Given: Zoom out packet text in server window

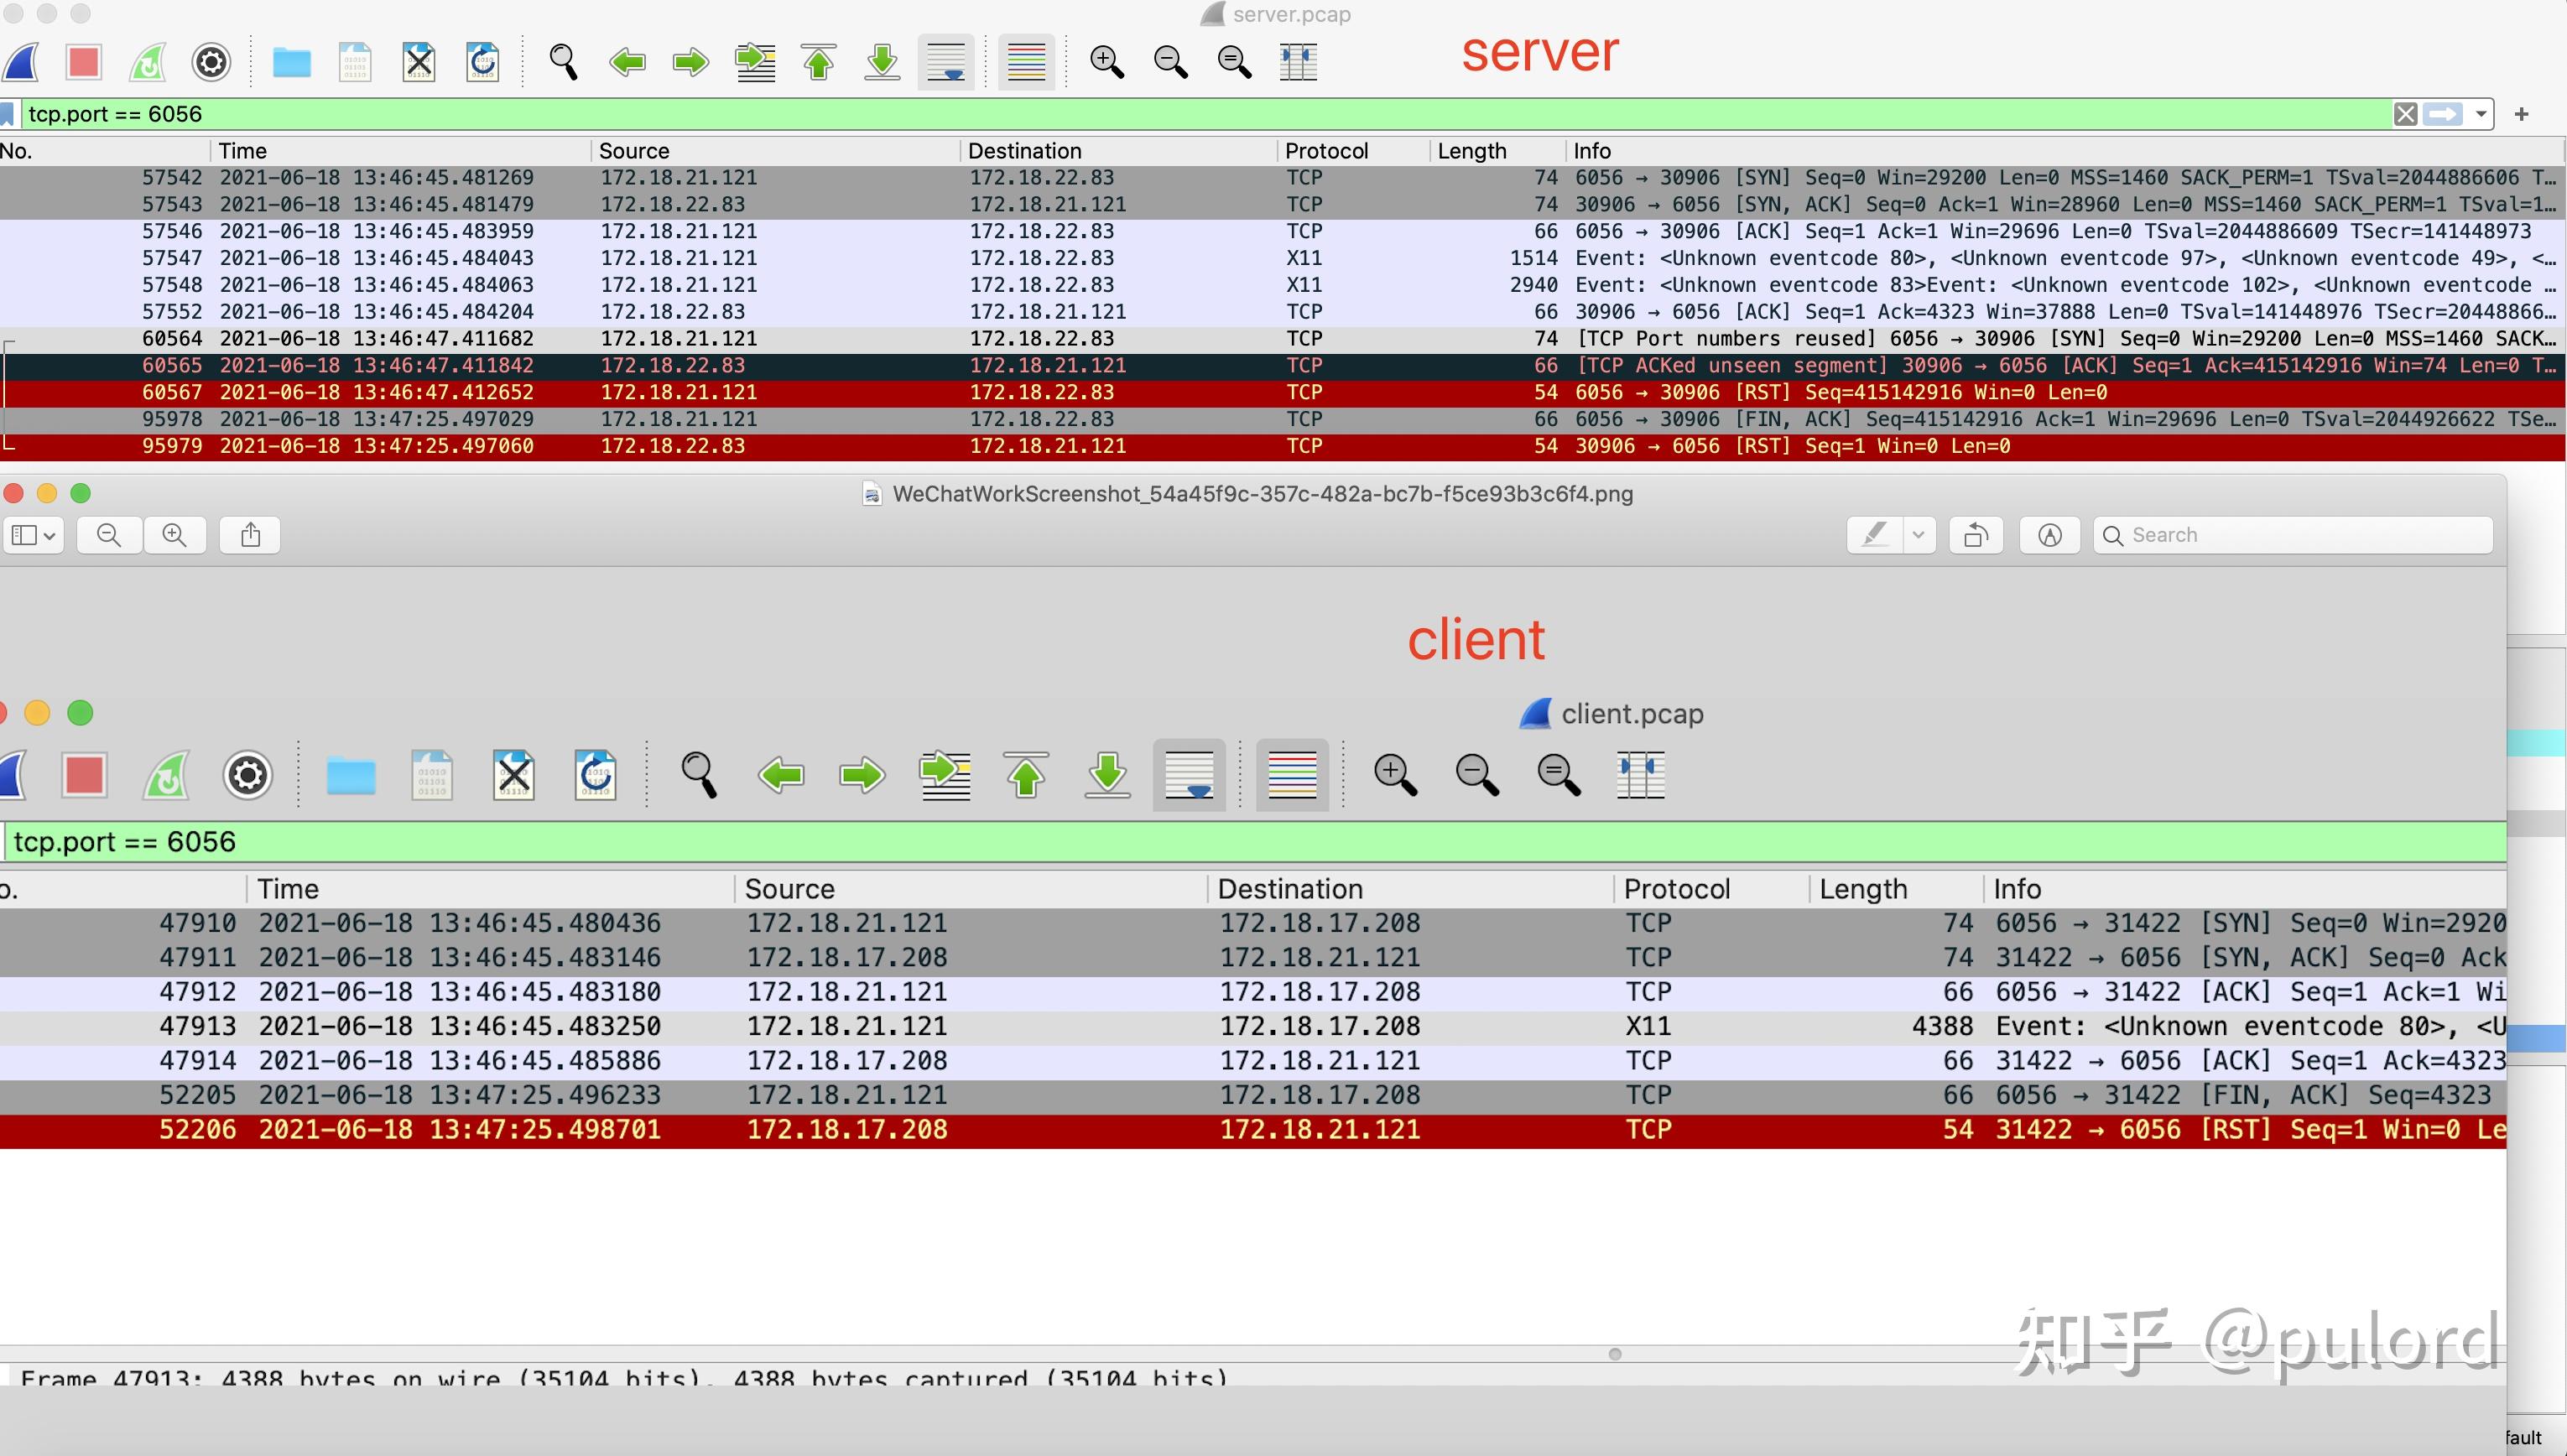Looking at the screenshot, I should point(1171,62).
